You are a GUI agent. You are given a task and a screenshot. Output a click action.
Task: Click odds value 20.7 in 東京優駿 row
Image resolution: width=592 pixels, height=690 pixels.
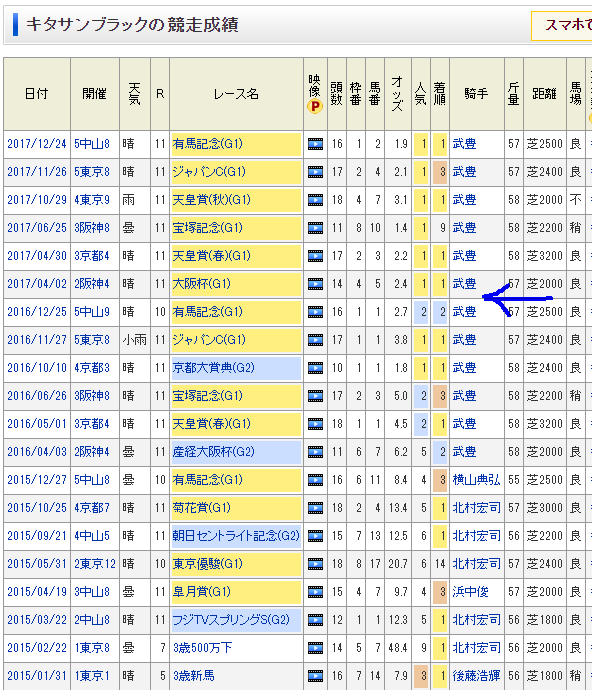click(398, 564)
